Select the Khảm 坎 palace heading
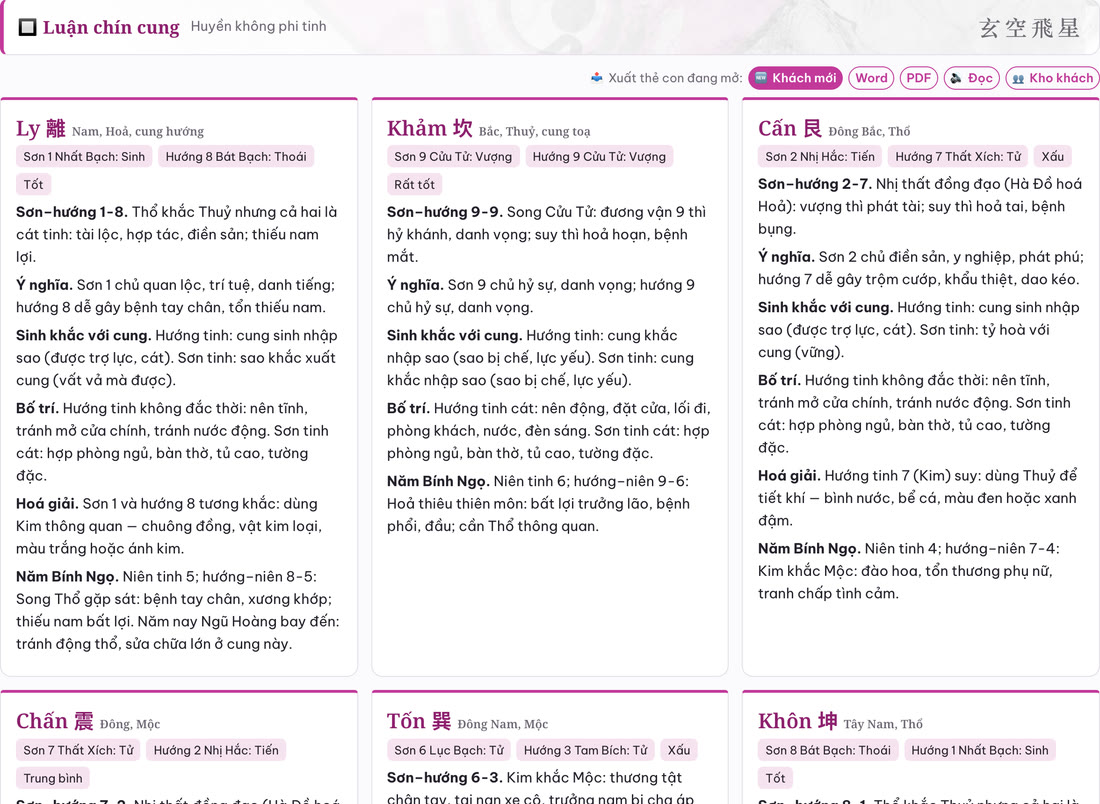Image resolution: width=1100 pixels, height=804 pixels. tap(429, 128)
